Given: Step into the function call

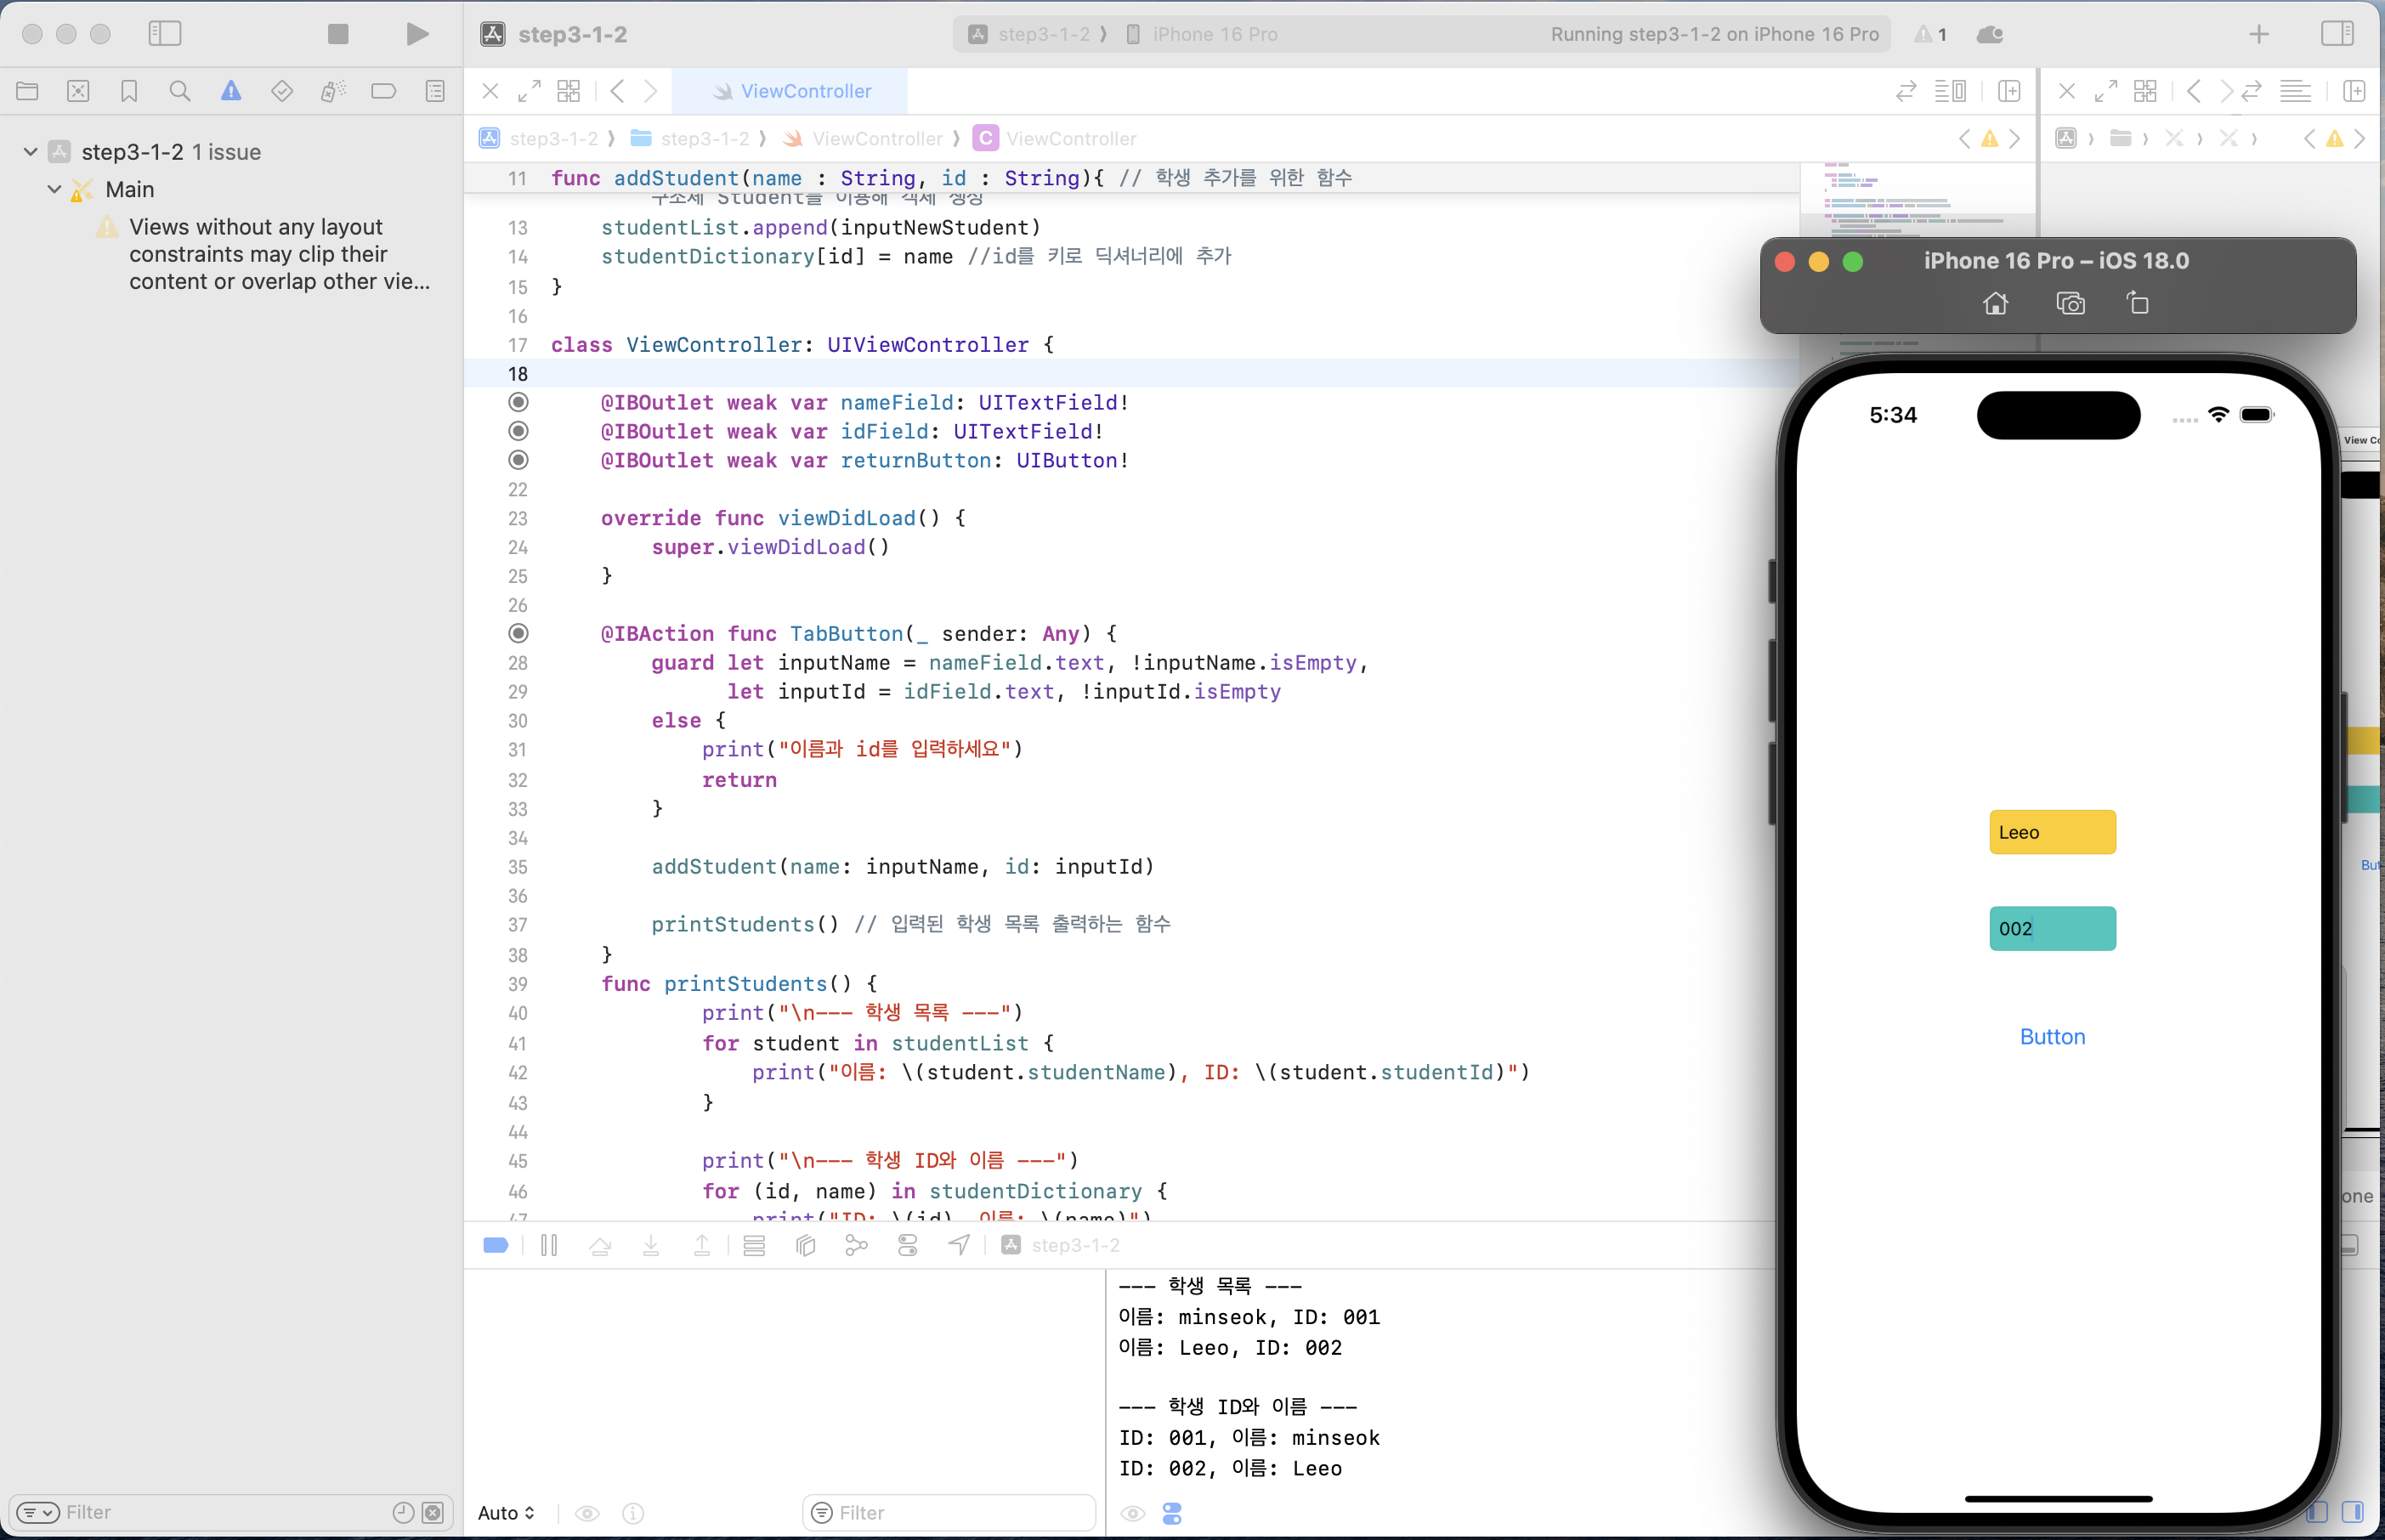Looking at the screenshot, I should coord(651,1245).
